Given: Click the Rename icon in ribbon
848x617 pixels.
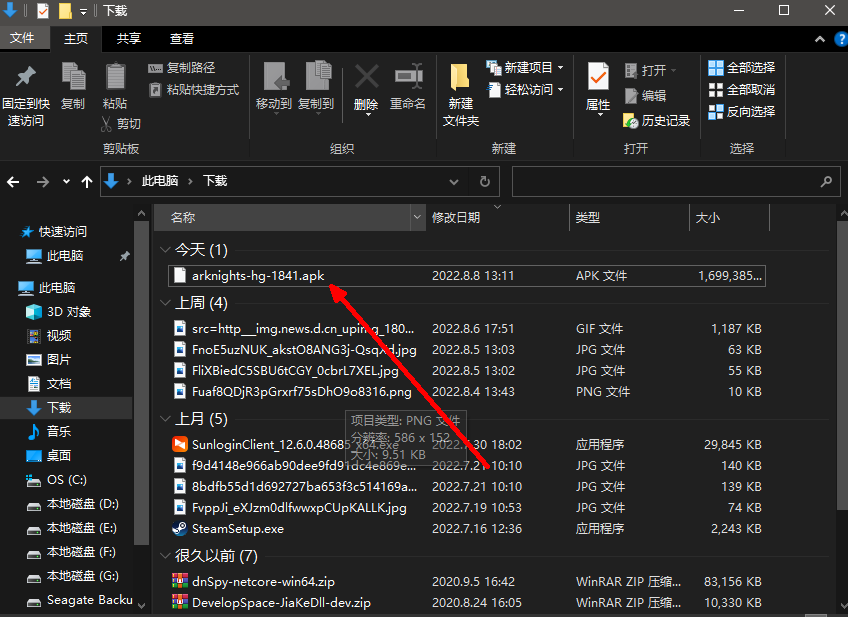Looking at the screenshot, I should pos(408,78).
